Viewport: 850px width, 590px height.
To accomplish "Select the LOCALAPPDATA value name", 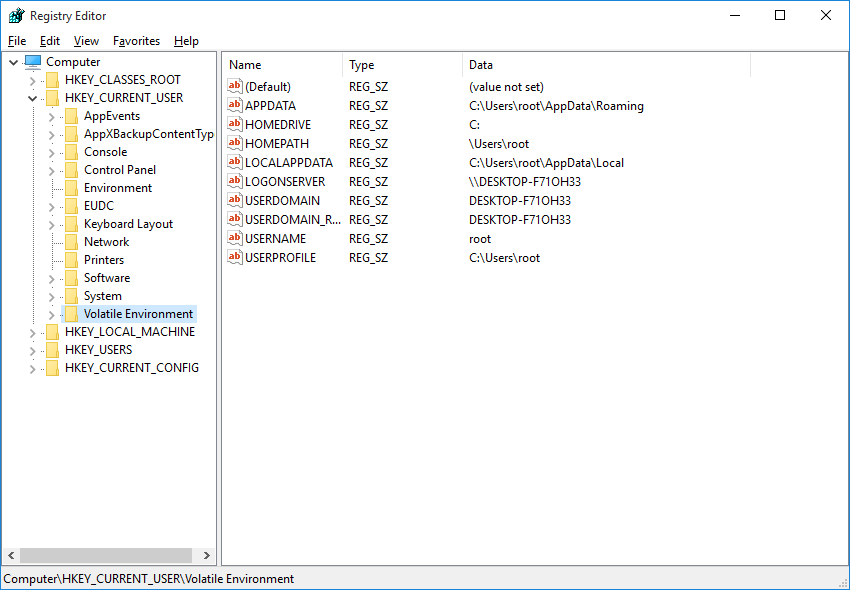I will [288, 163].
